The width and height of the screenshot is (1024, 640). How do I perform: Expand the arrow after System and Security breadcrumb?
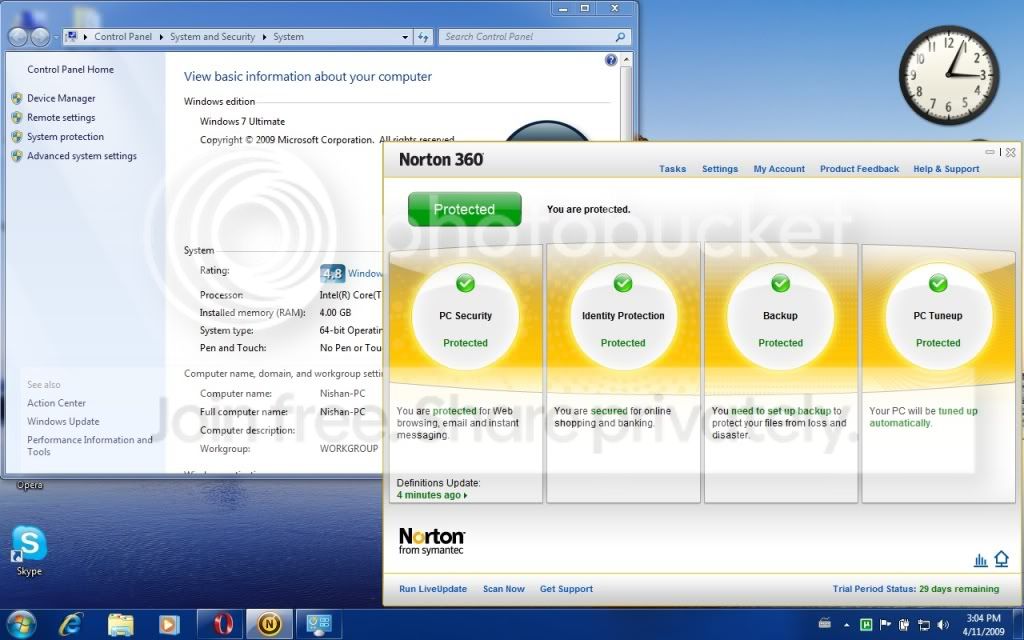(x=264, y=37)
